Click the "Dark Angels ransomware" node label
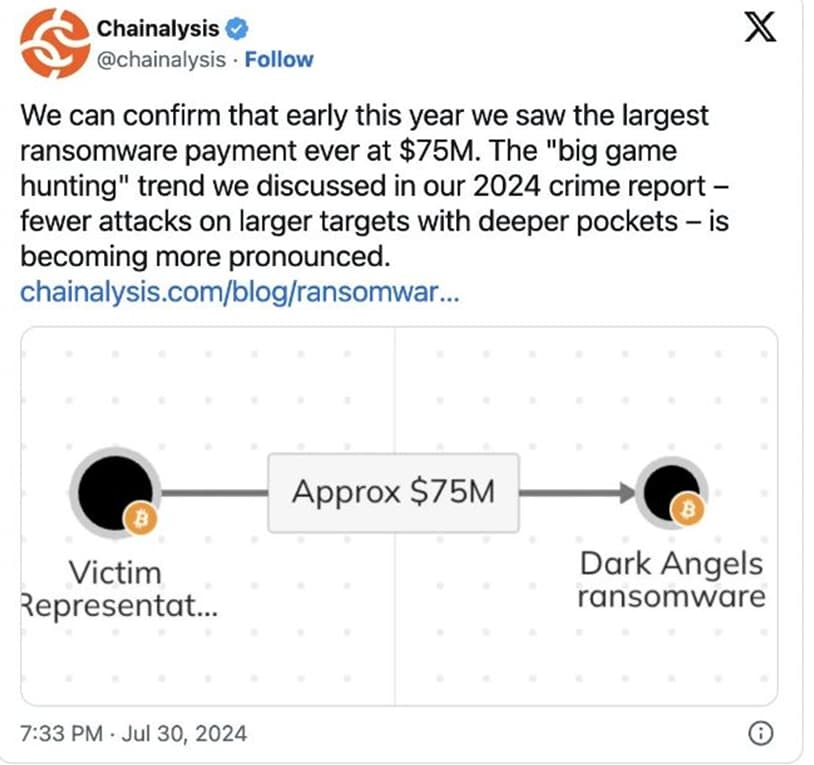 671,580
